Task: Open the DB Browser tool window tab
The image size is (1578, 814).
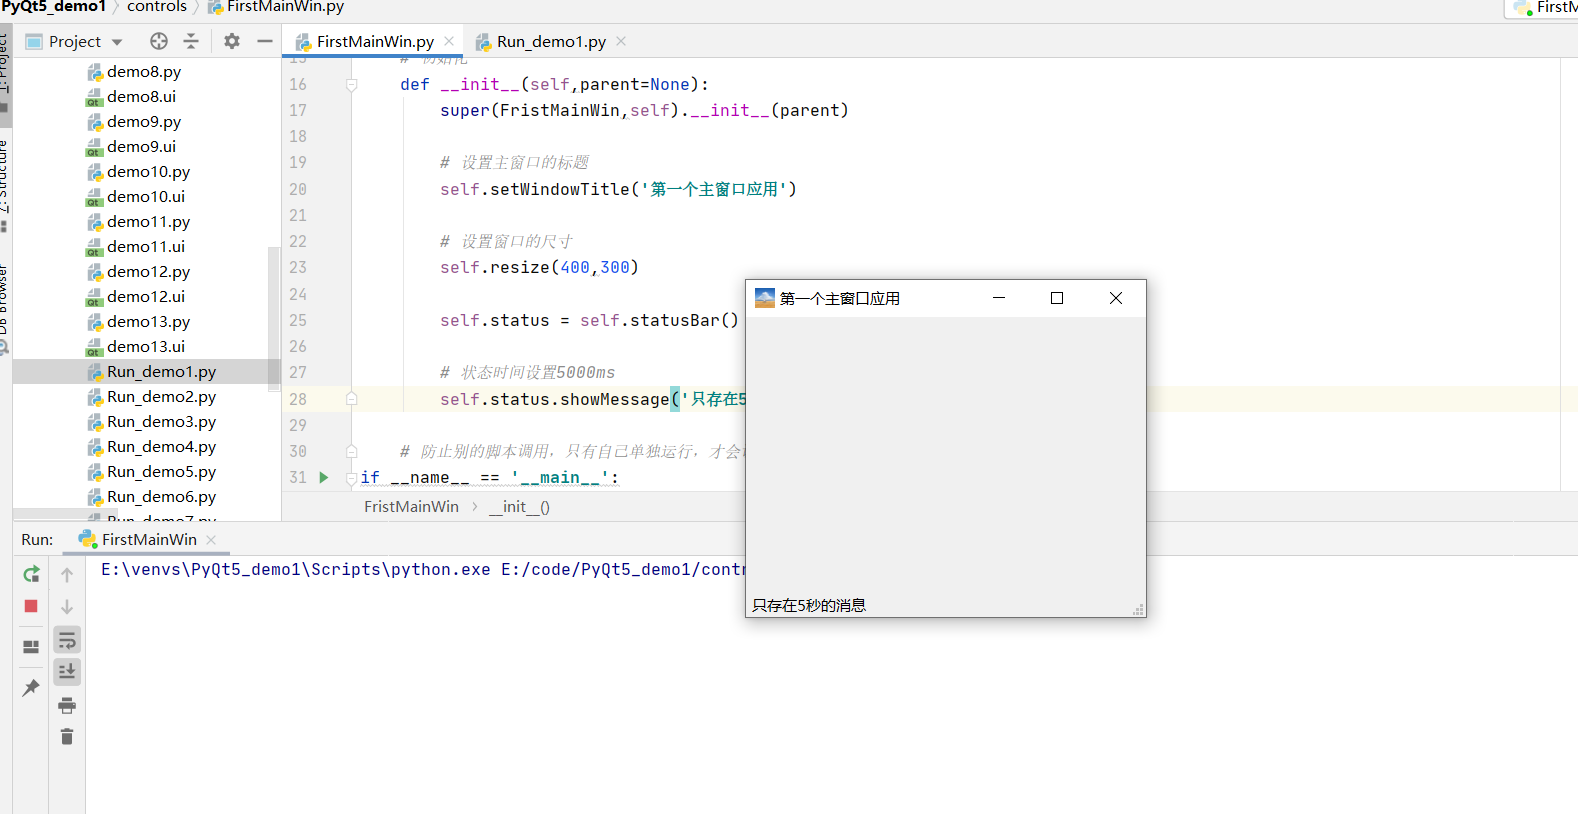Action: click(5, 308)
